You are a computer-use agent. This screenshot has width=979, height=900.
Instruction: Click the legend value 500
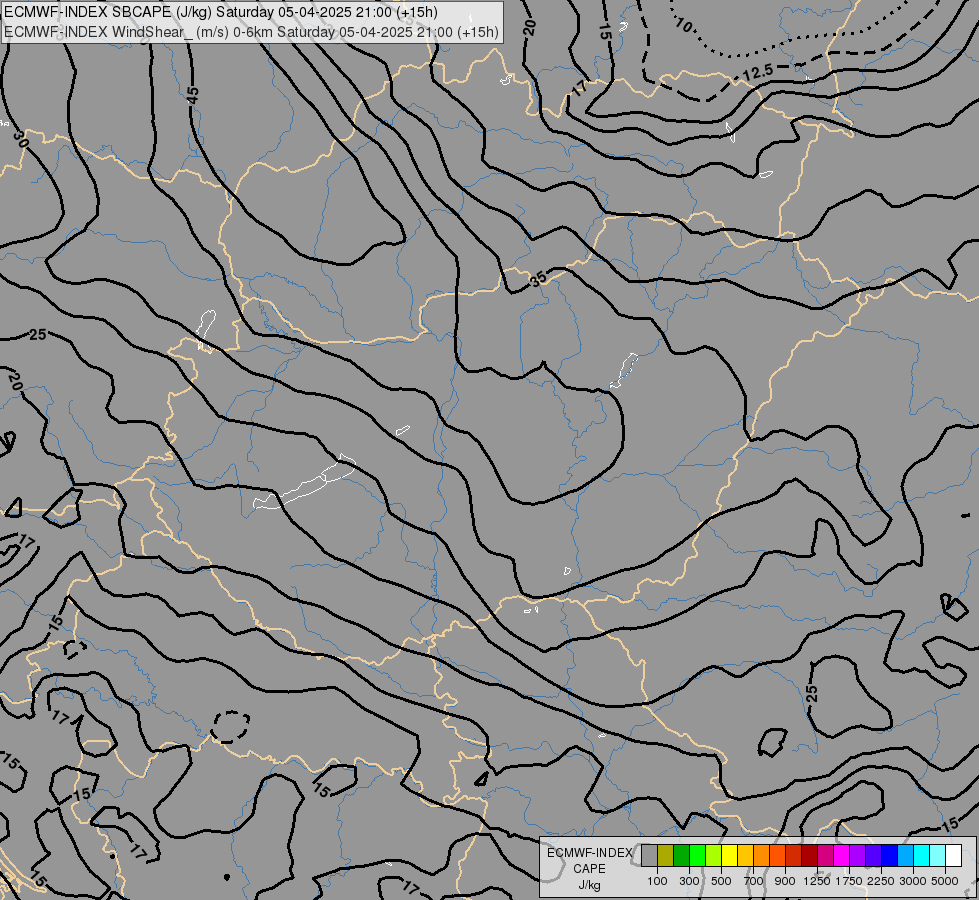point(721,881)
